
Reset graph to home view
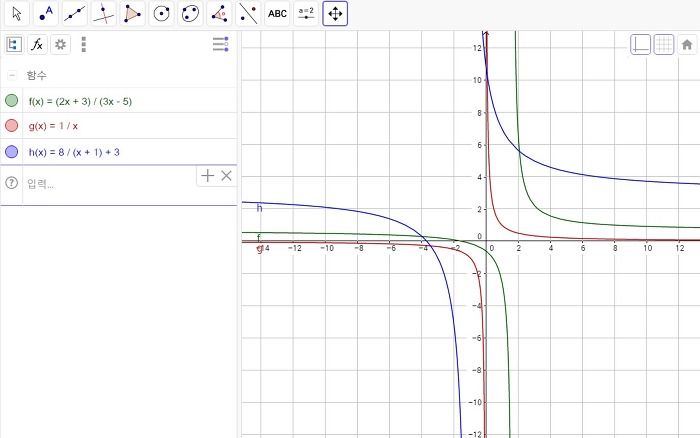pyautogui.click(x=687, y=44)
